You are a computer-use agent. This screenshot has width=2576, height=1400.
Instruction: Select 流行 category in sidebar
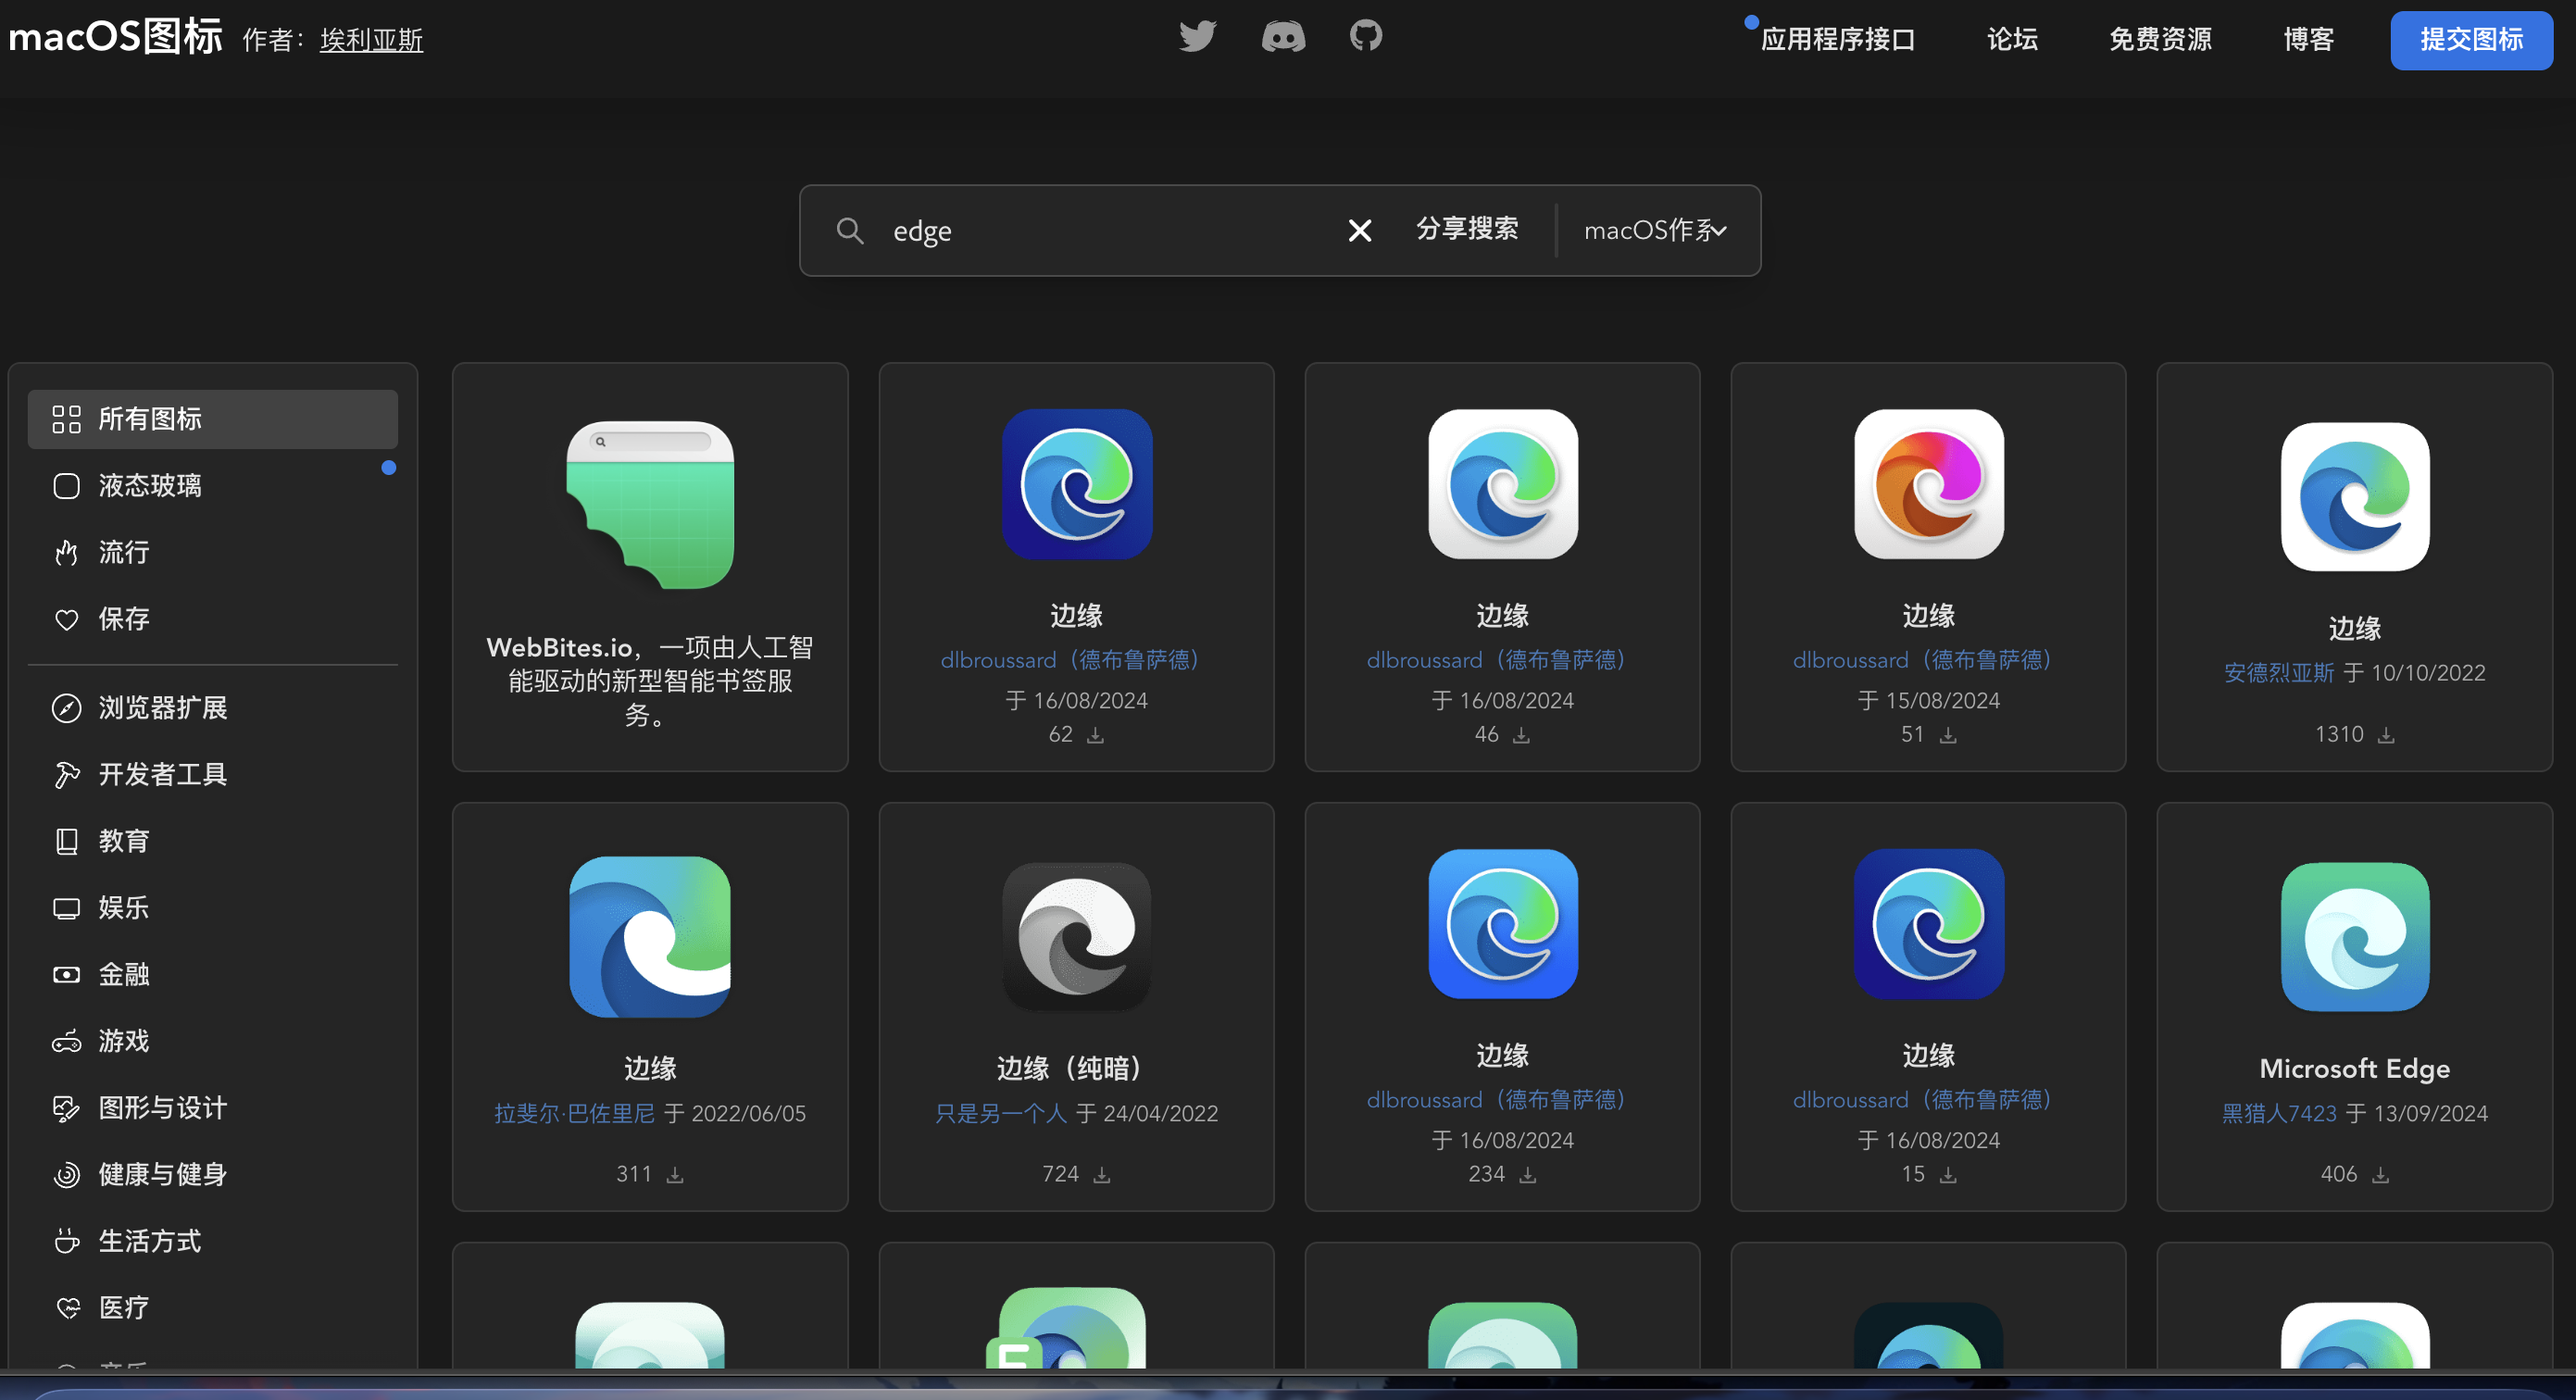(x=124, y=552)
